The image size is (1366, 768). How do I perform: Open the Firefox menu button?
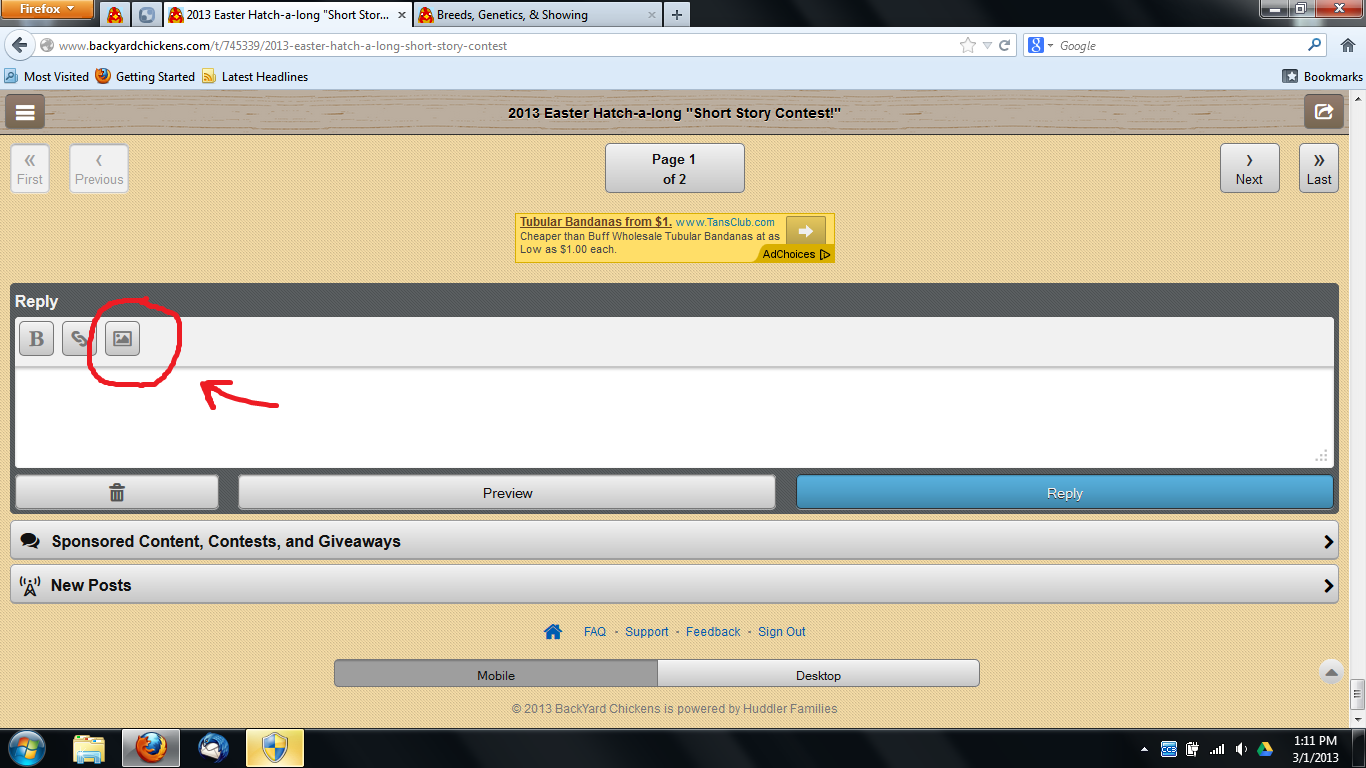pos(48,10)
